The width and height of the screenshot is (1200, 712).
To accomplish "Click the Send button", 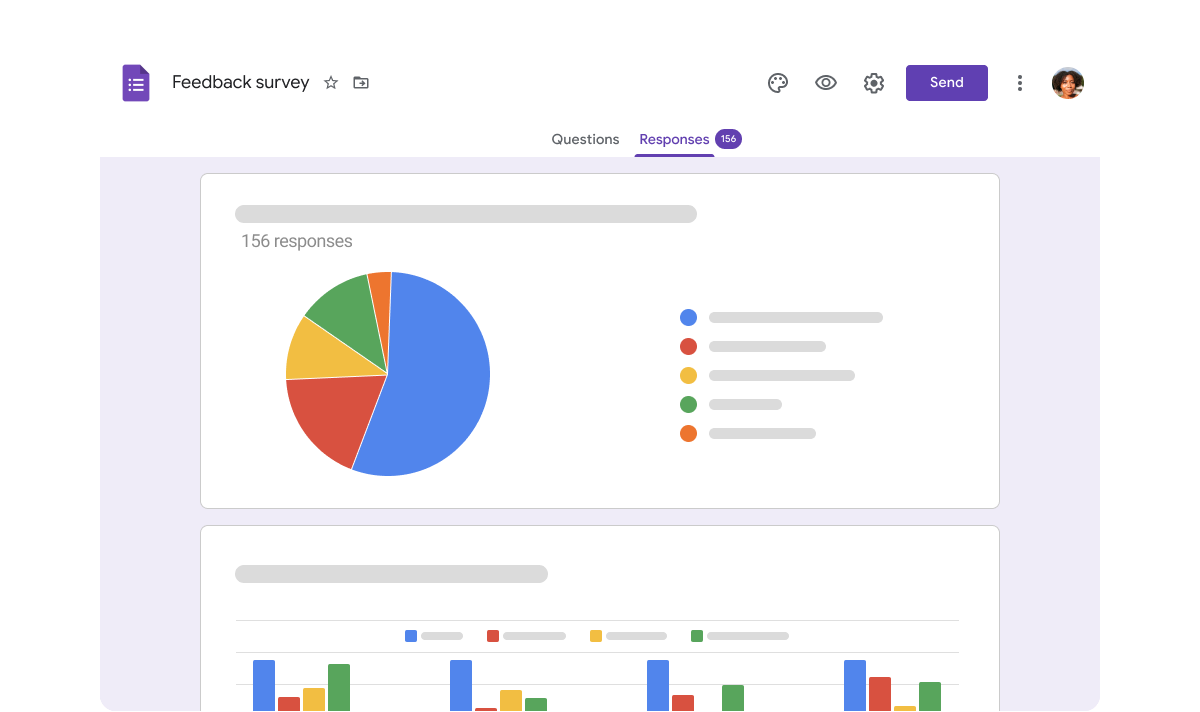I will (947, 83).
